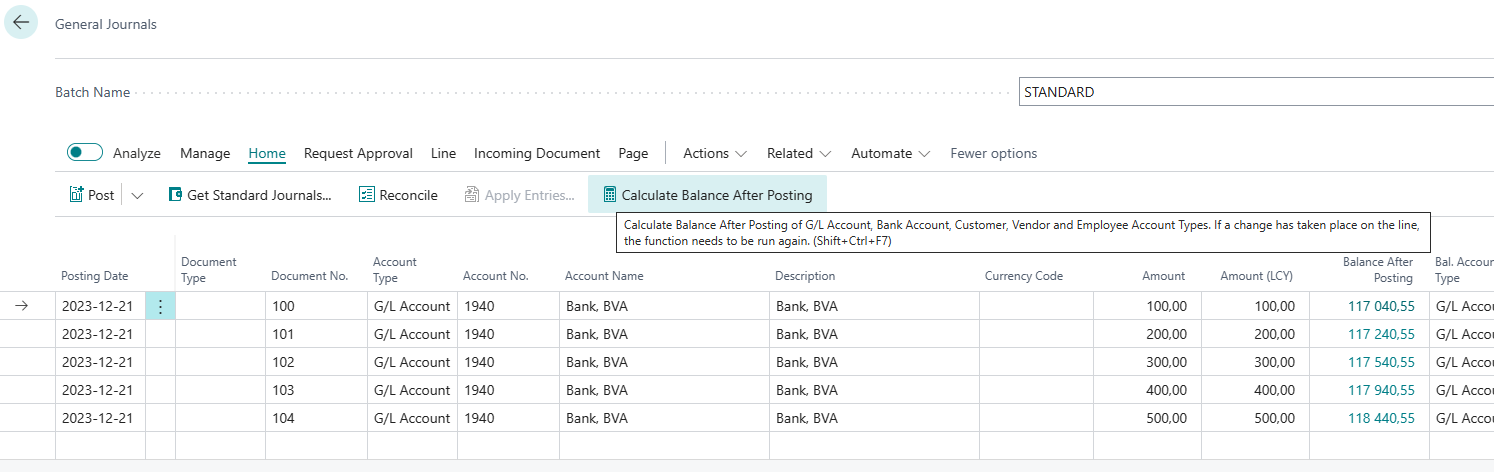
Task: Click the Post journal icon
Action: pos(76,195)
